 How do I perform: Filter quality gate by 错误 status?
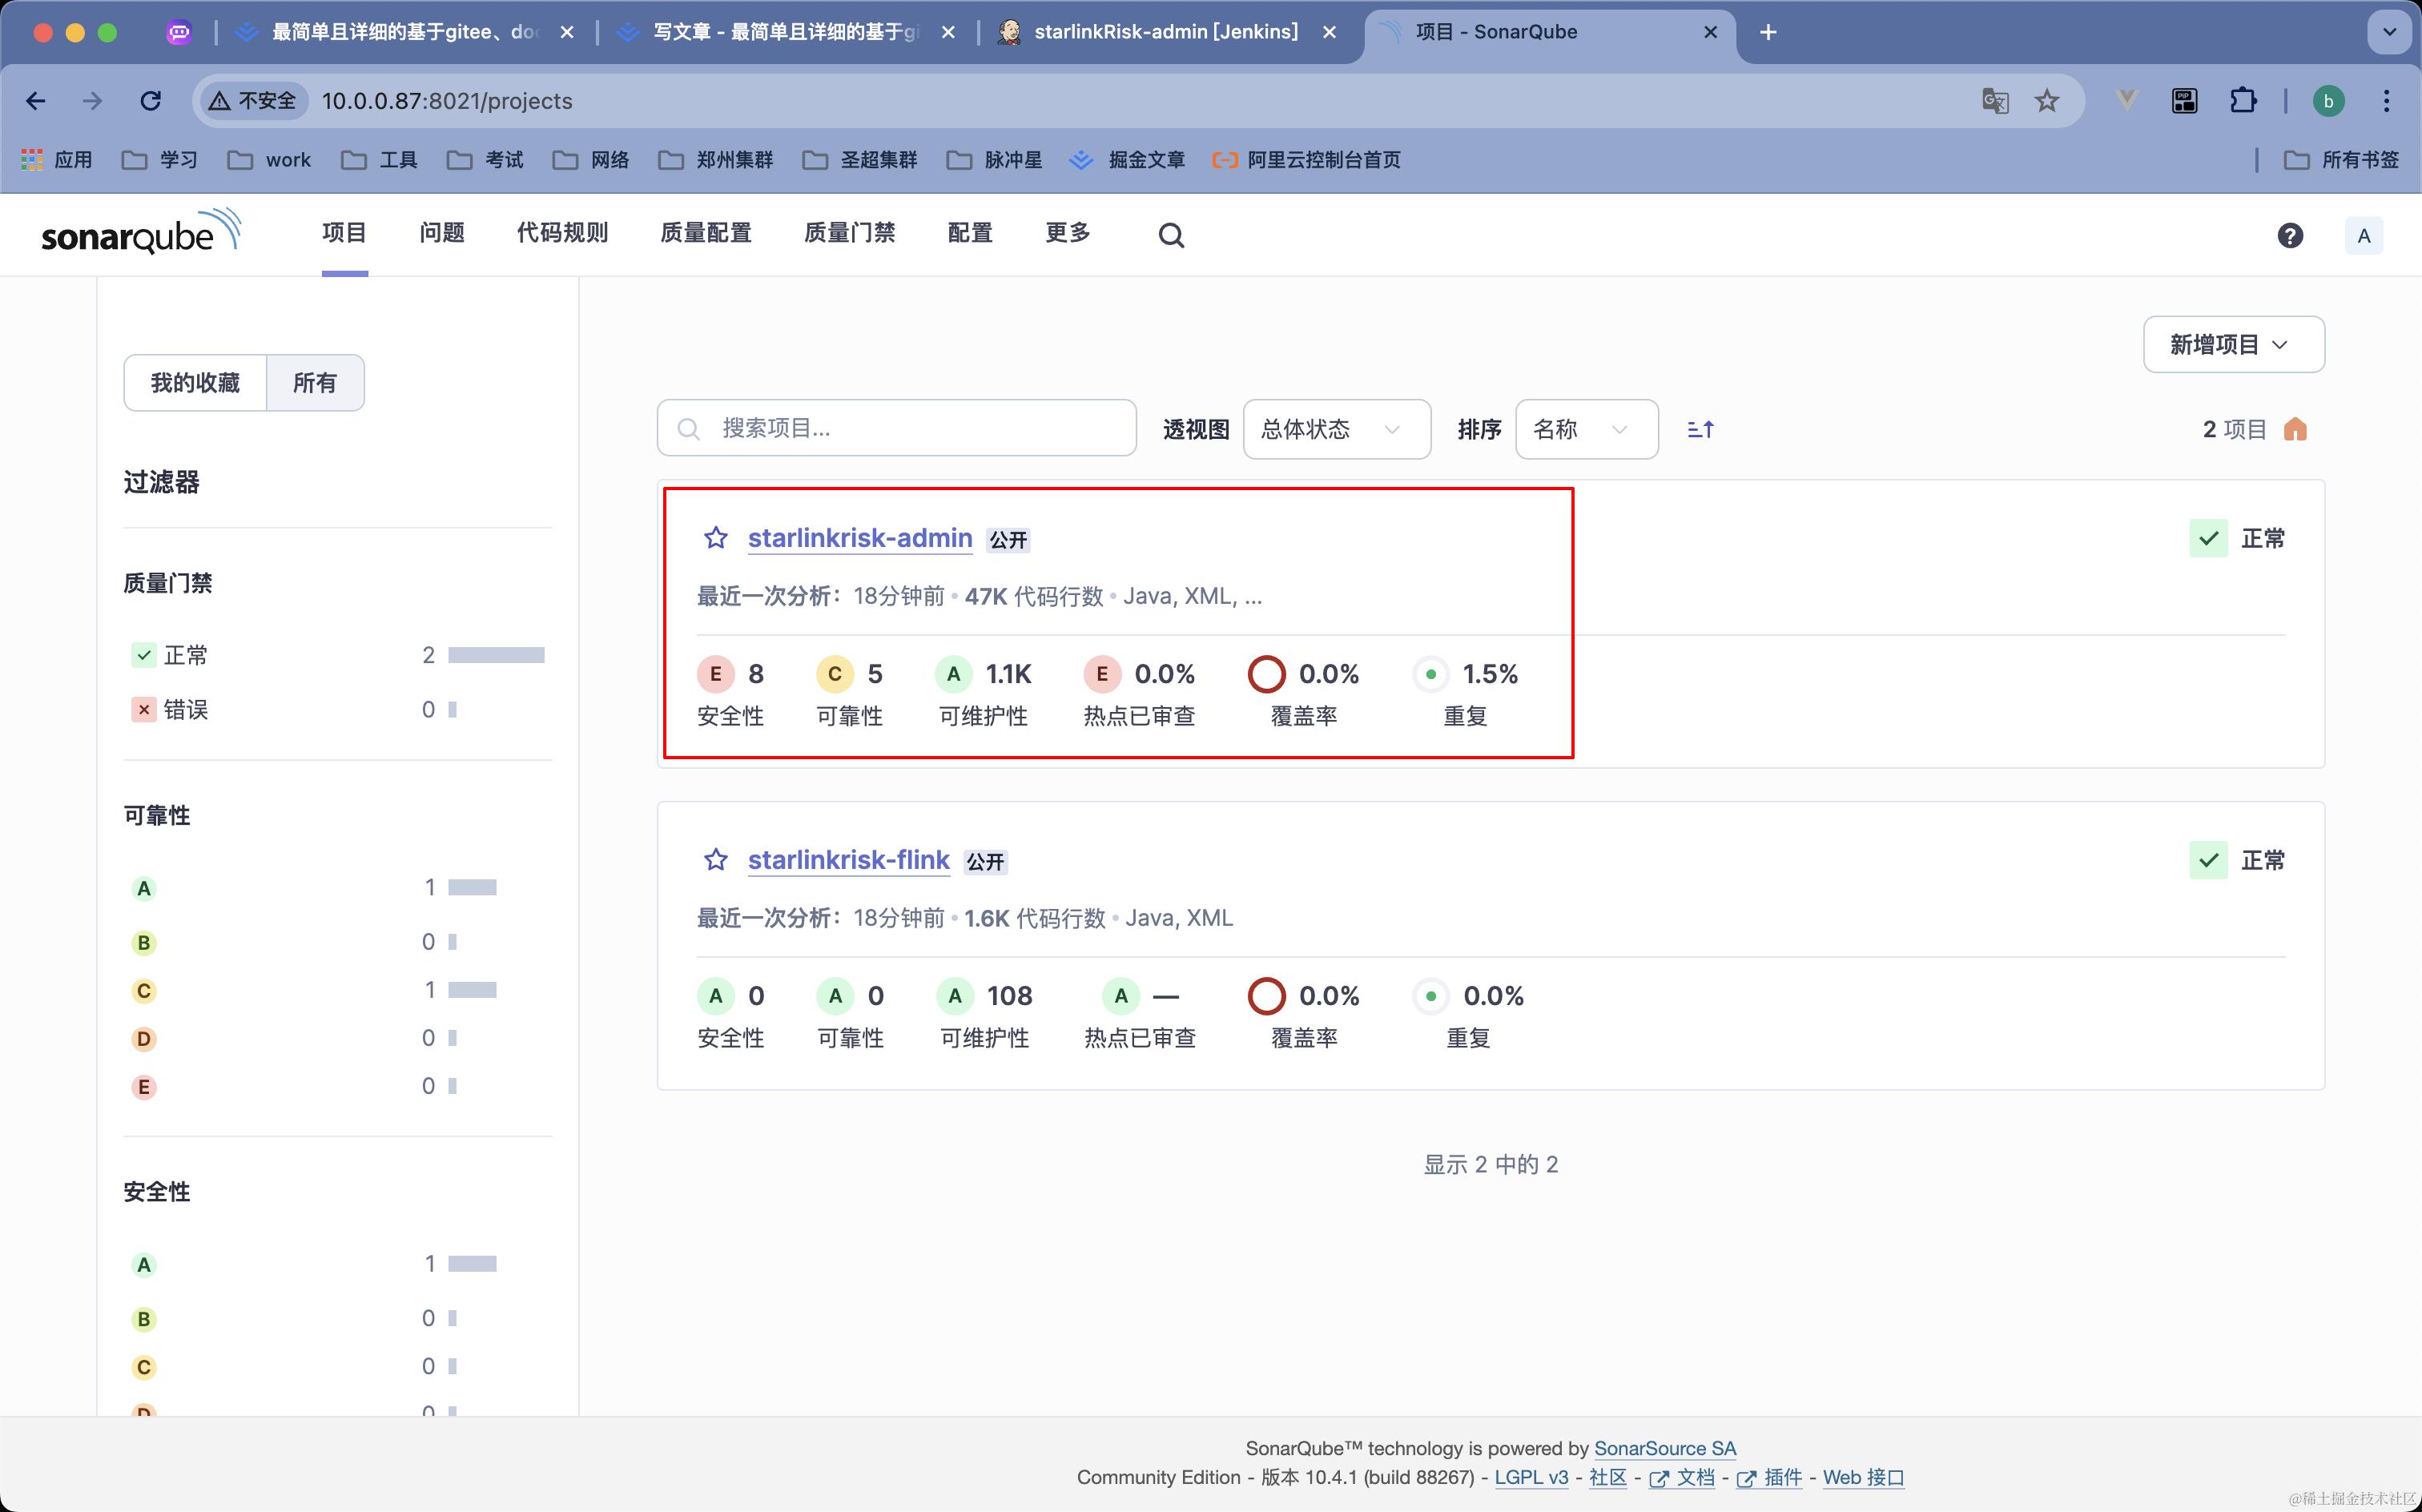(x=185, y=709)
